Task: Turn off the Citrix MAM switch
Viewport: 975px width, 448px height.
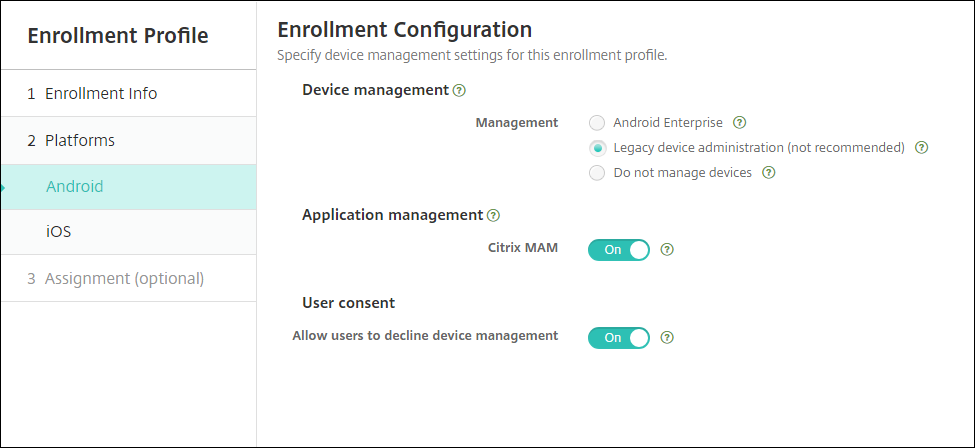Action: [619, 249]
